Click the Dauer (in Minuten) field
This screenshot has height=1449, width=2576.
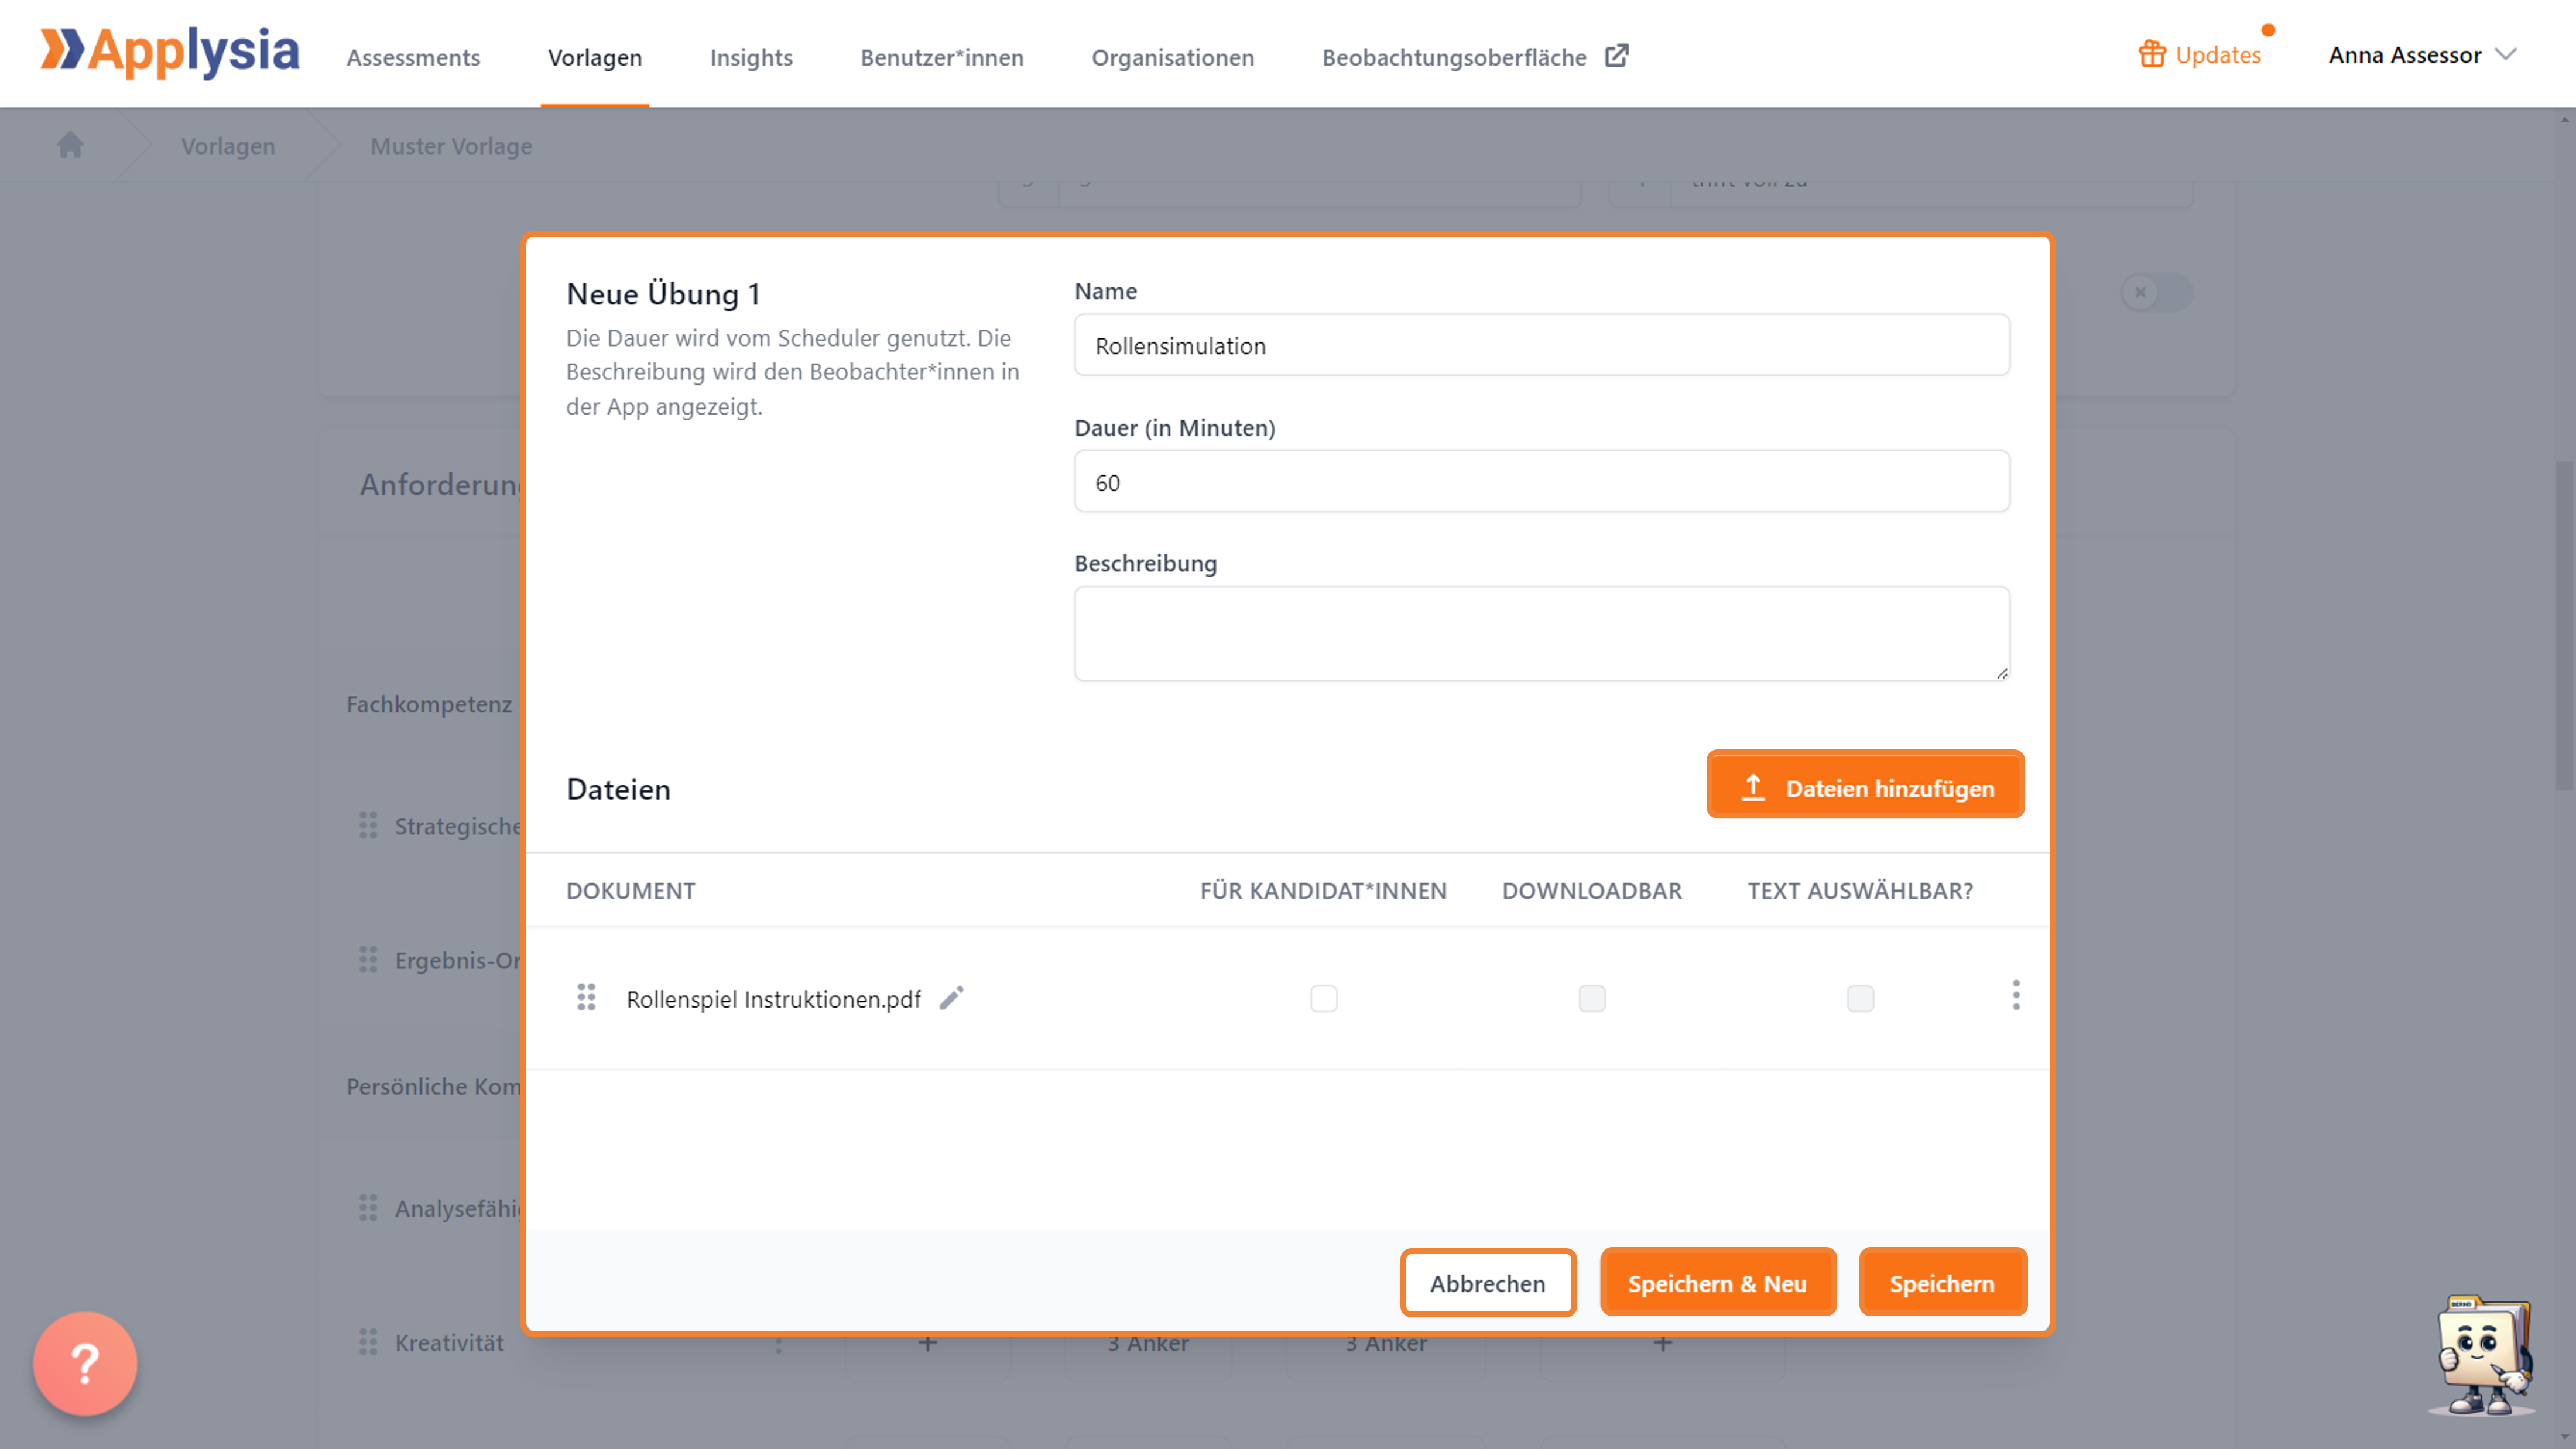[x=1541, y=482]
